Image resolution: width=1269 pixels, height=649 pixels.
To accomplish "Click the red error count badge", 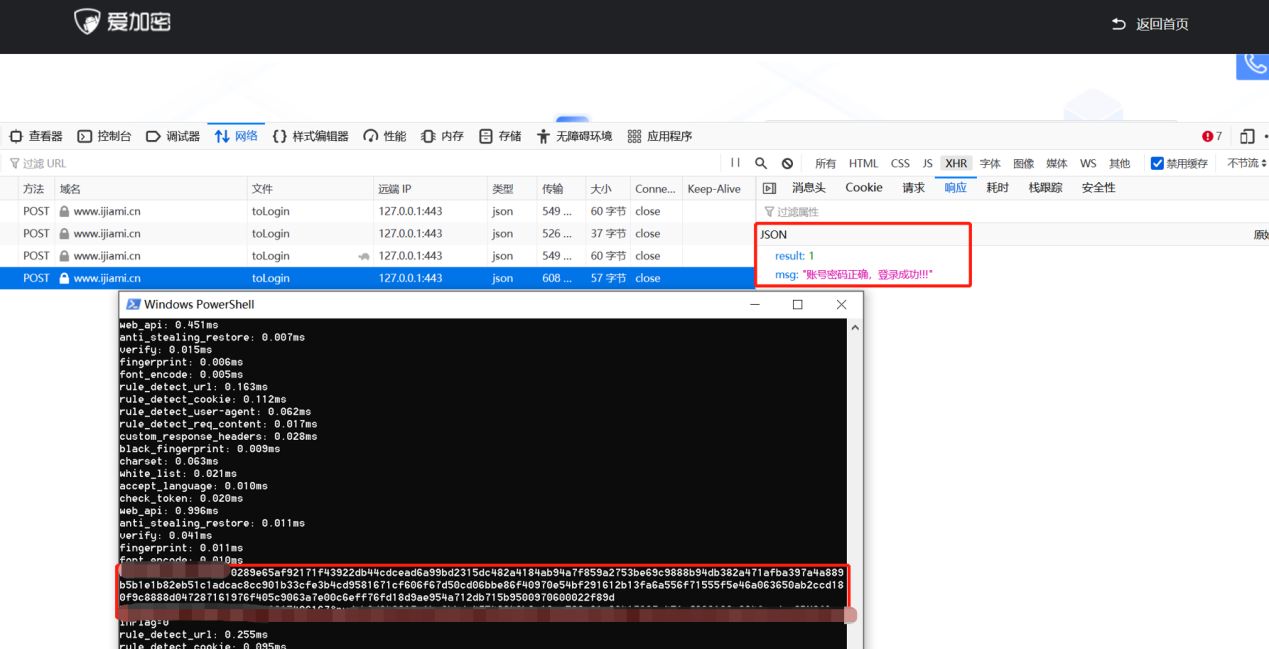I will tap(1212, 136).
